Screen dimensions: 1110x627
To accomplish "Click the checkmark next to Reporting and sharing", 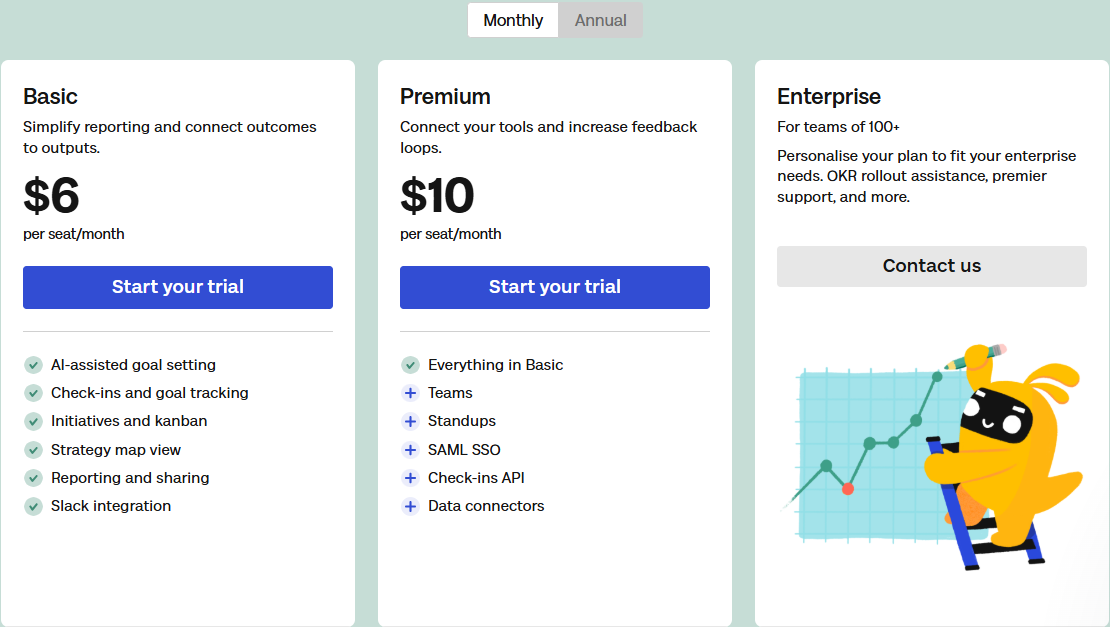I will (33, 478).
